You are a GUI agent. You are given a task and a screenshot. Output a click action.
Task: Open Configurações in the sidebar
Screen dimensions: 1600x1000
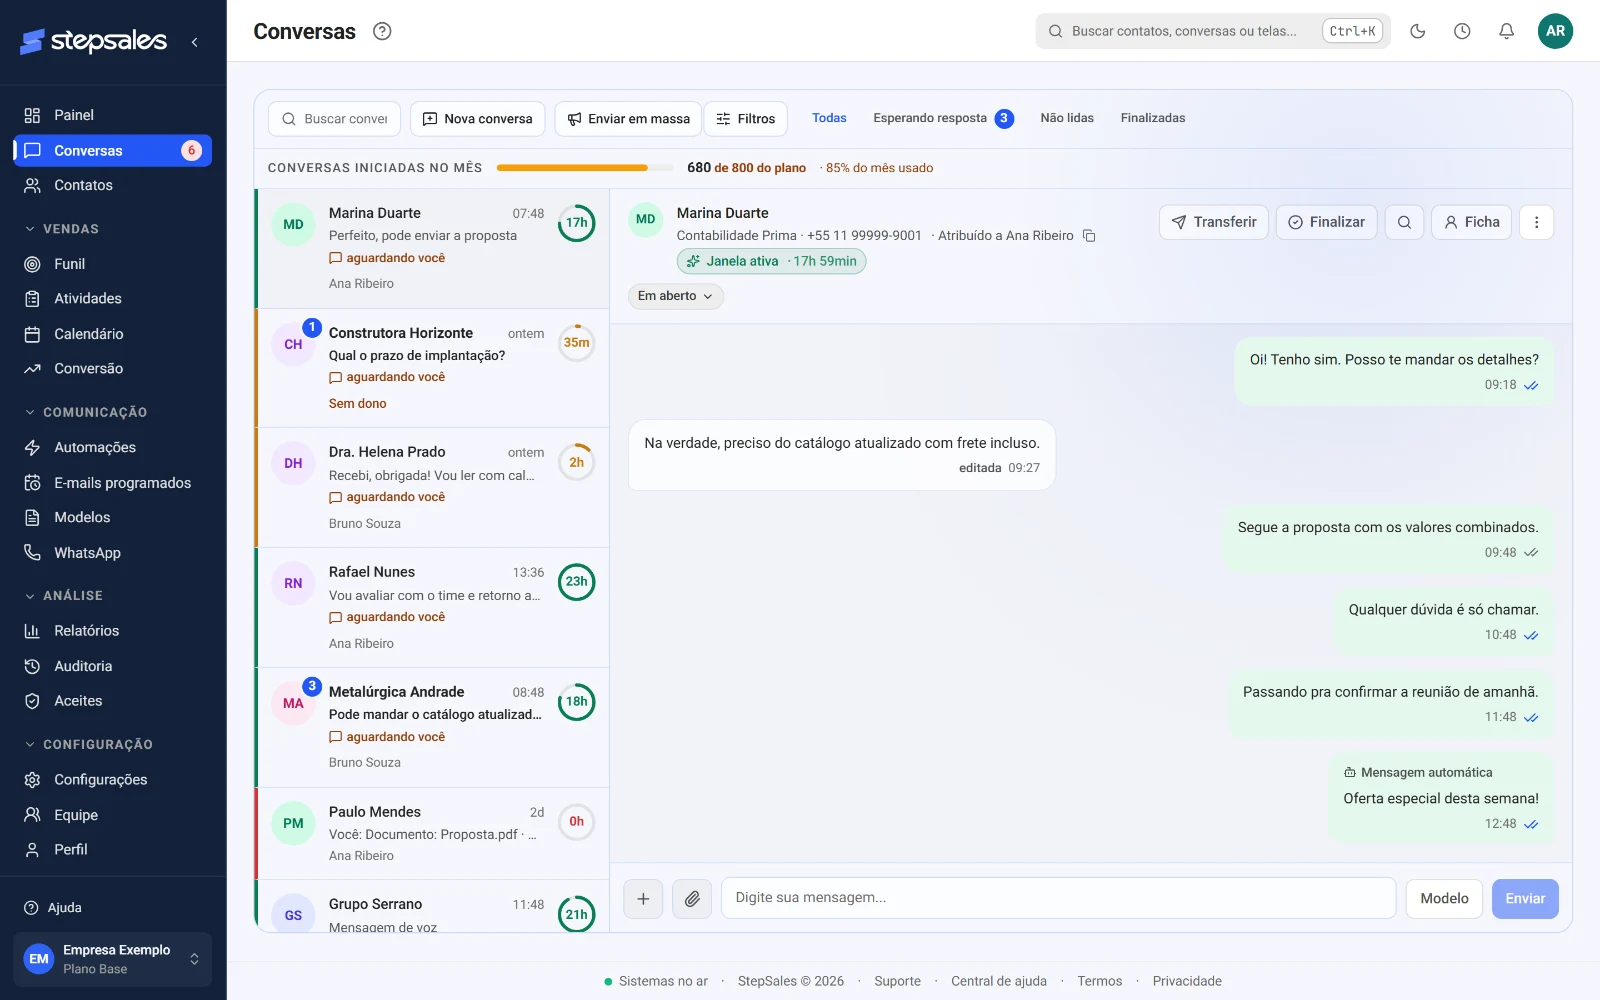[113, 779]
